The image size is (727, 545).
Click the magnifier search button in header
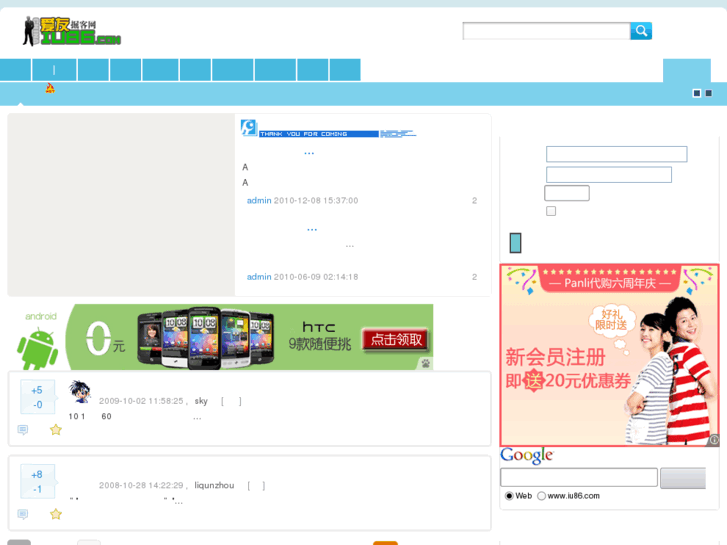(x=641, y=31)
